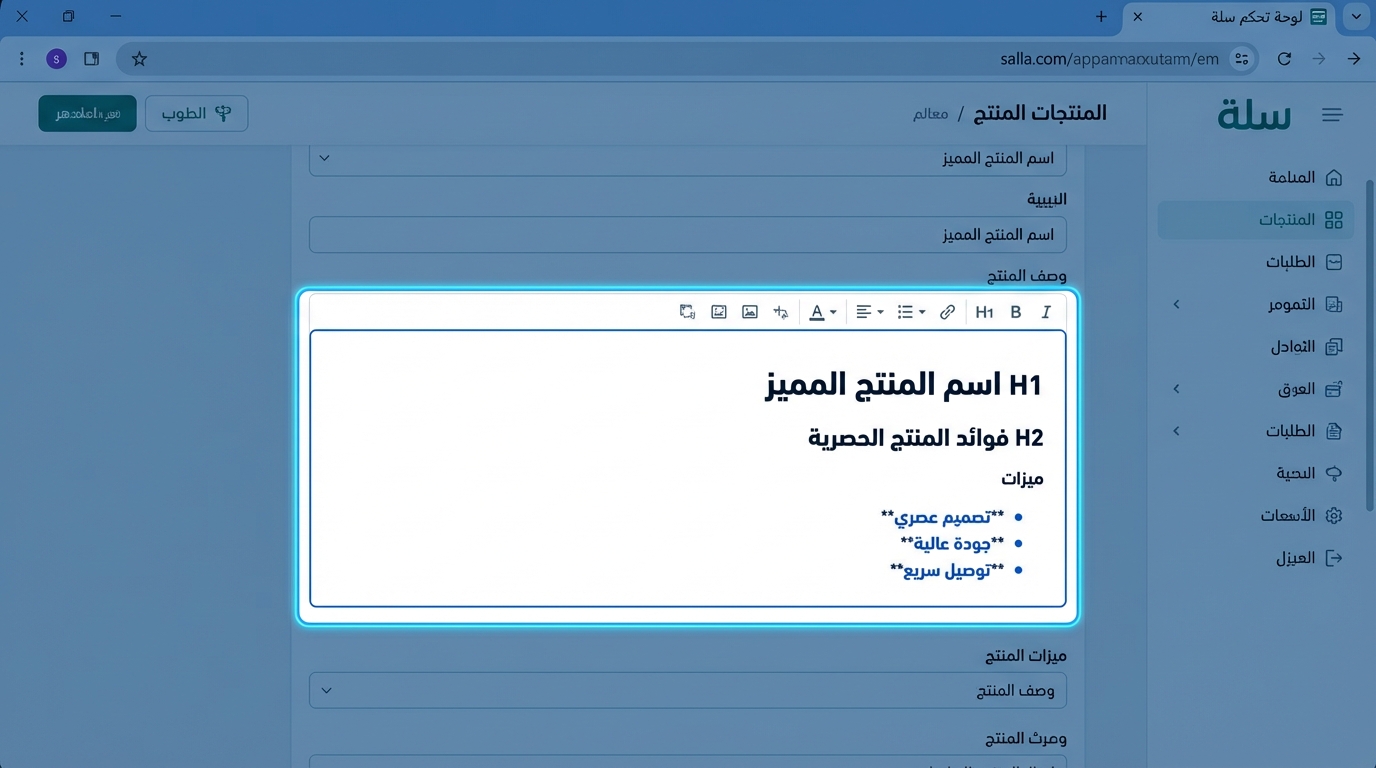Open the text color picker in the toolbar

pyautogui.click(x=820, y=312)
